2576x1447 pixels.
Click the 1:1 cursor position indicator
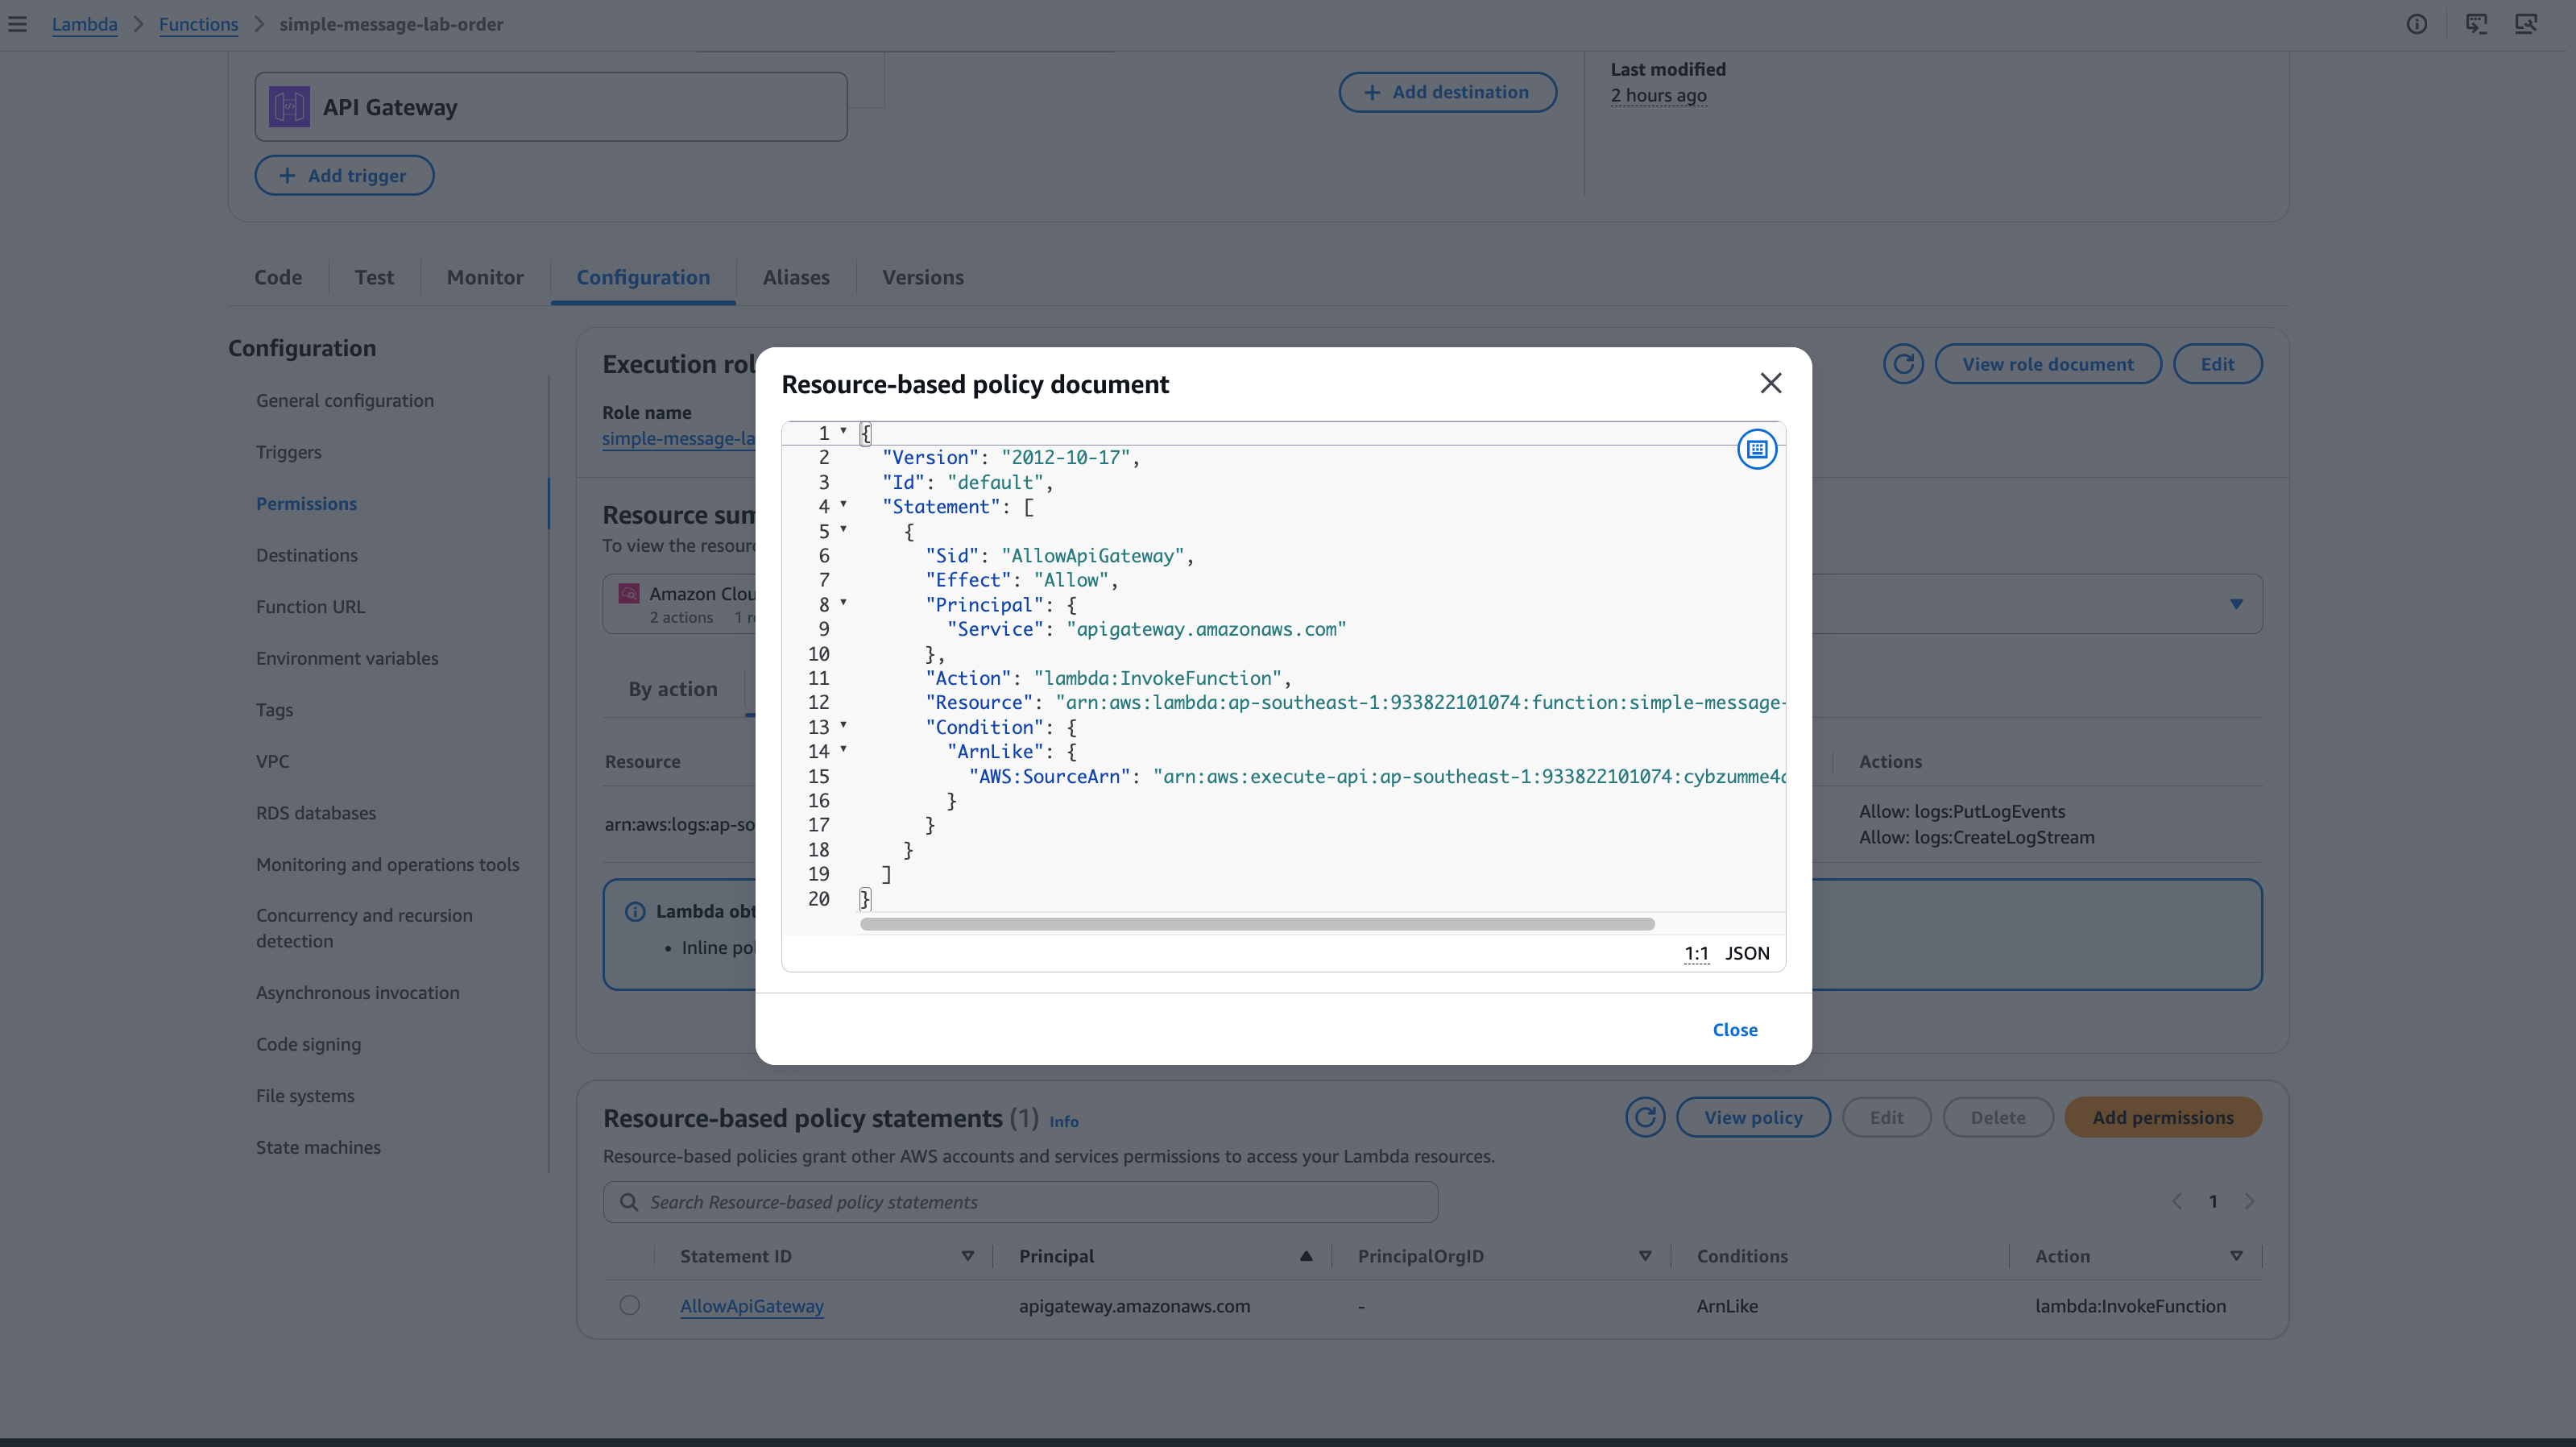[x=1696, y=953]
